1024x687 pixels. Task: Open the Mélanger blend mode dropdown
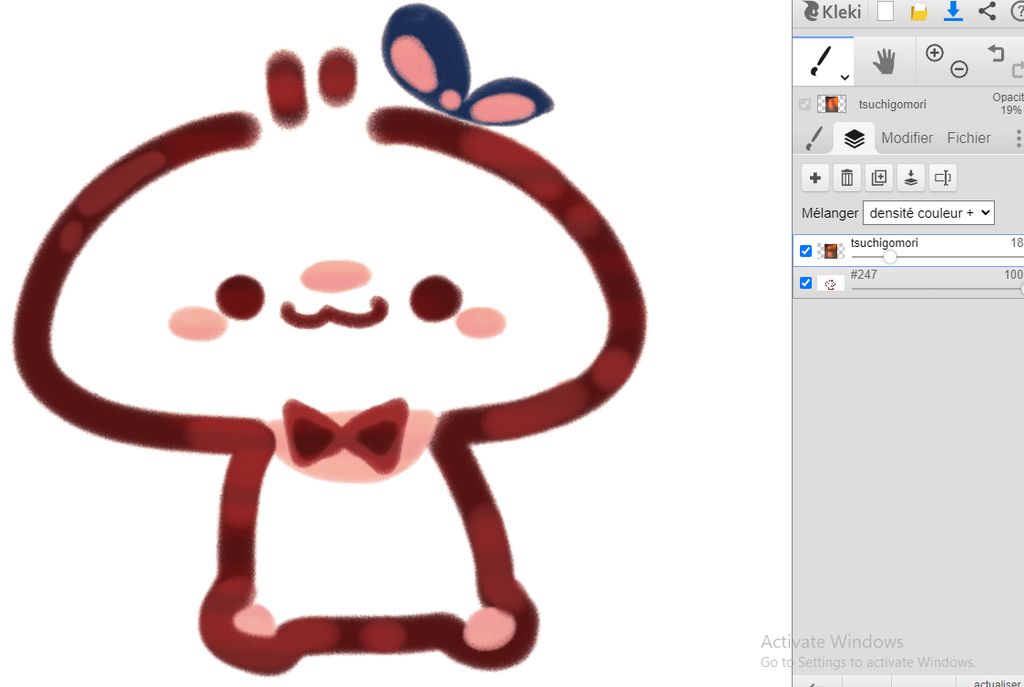pos(928,213)
